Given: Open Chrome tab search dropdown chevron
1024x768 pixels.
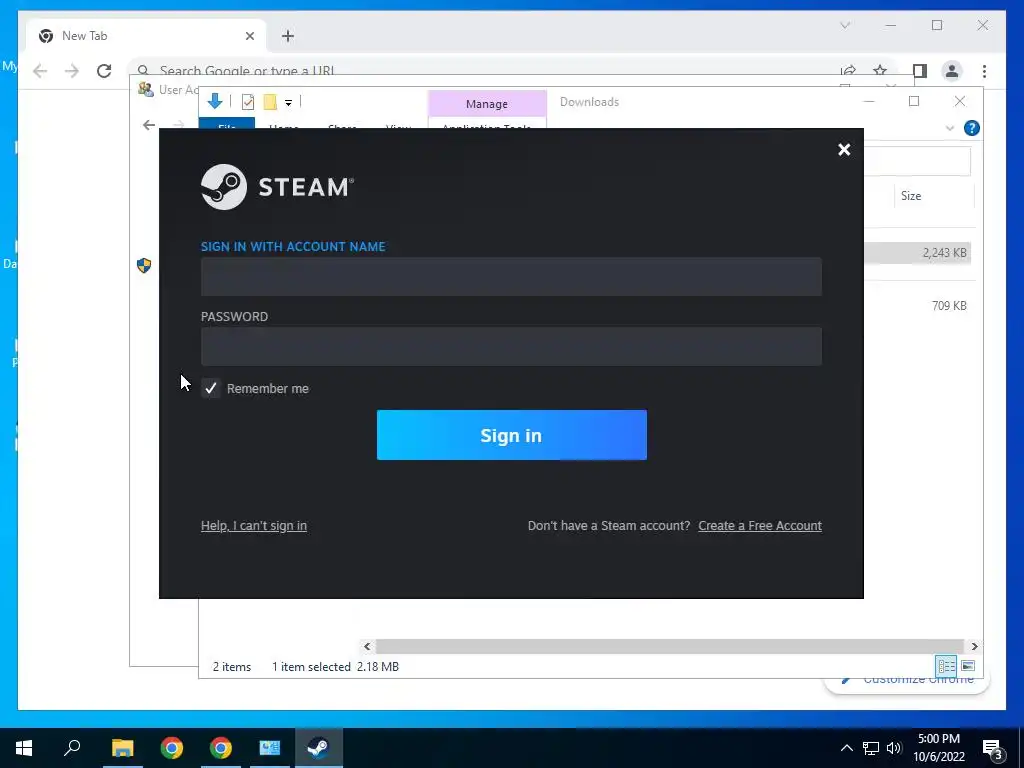Looking at the screenshot, I should click(x=844, y=25).
